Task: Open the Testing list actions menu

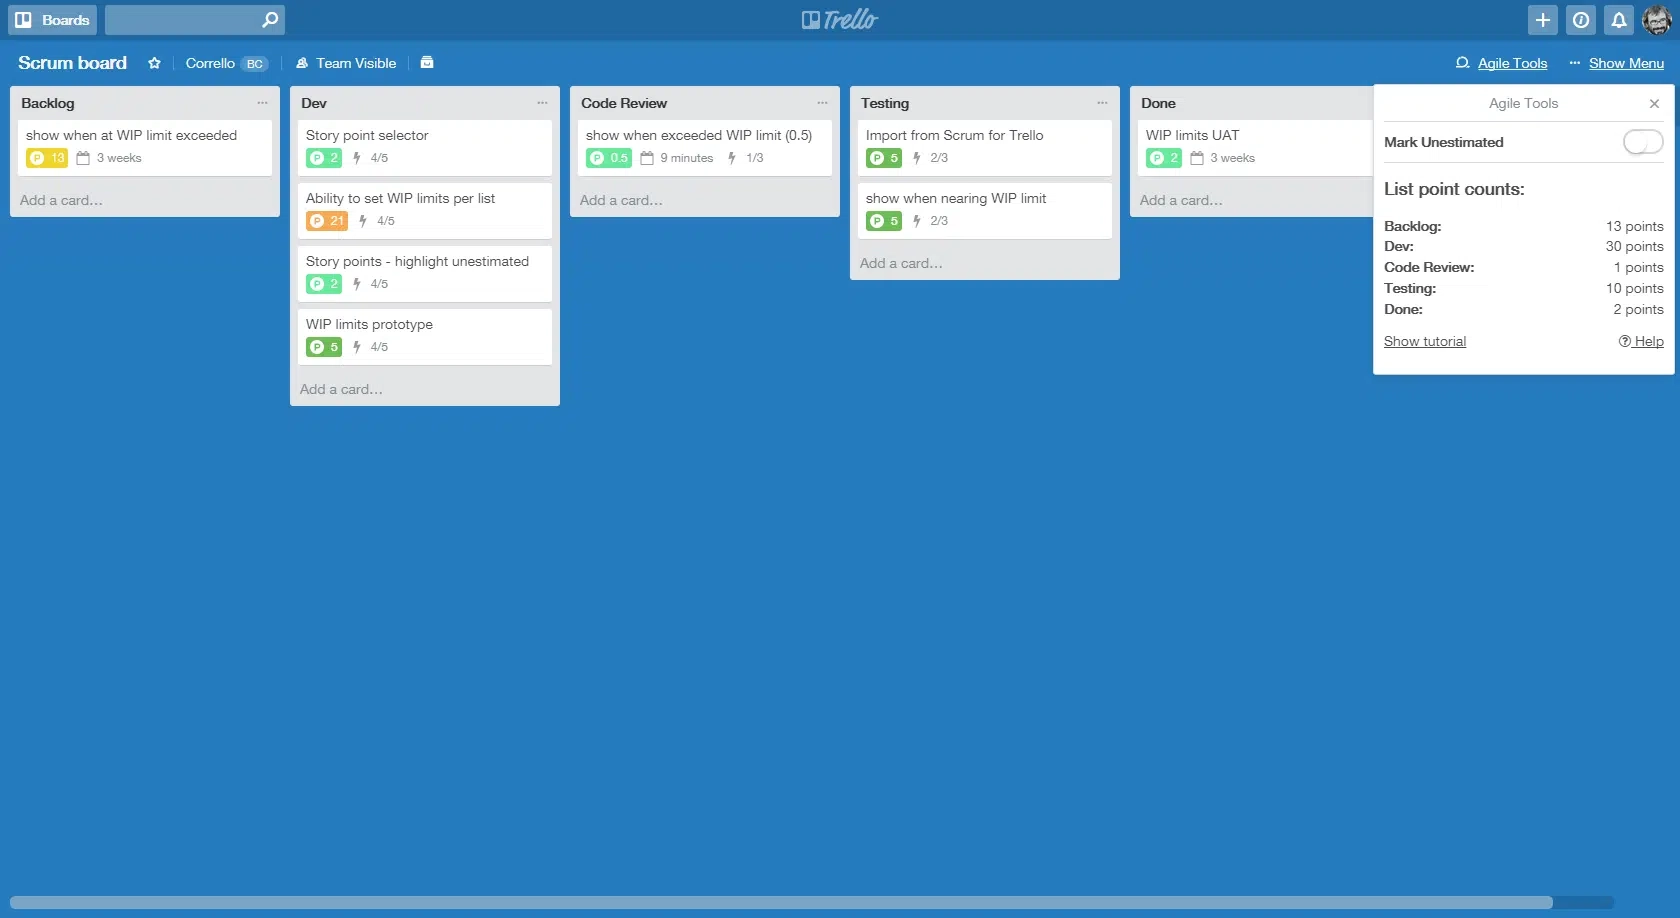Action: click(x=1102, y=102)
